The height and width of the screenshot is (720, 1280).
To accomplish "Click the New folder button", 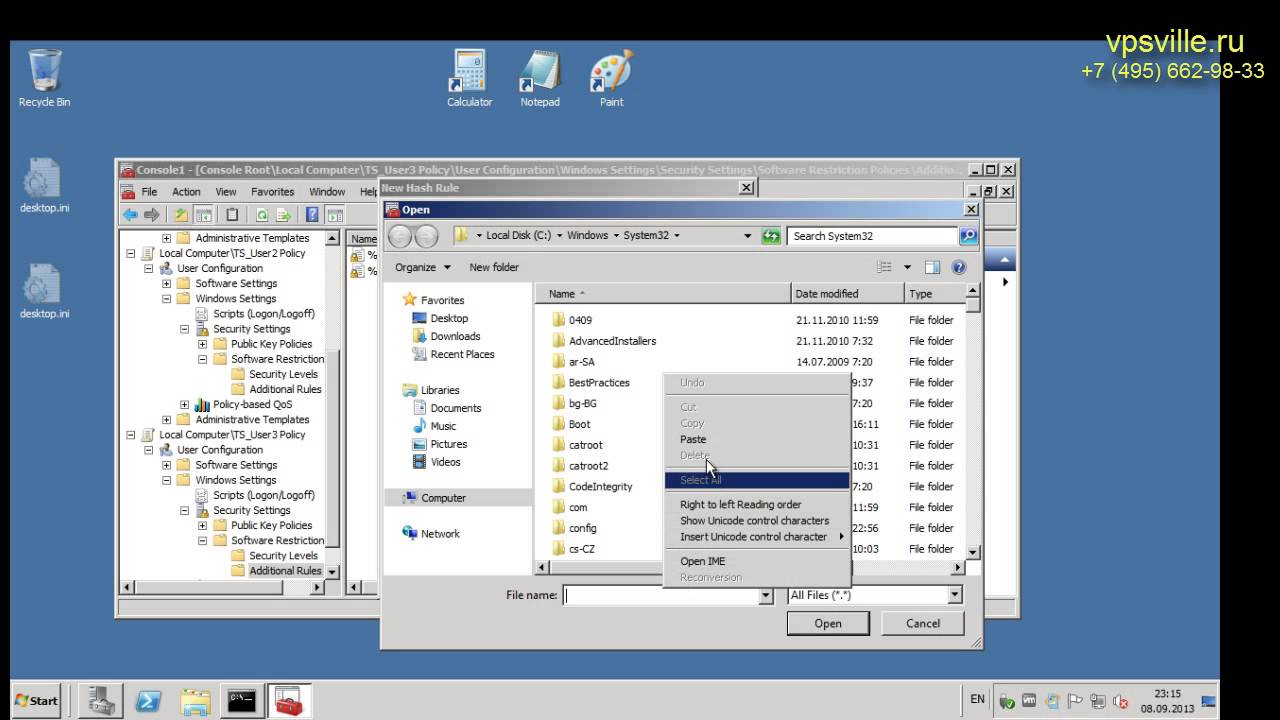I will [494, 267].
